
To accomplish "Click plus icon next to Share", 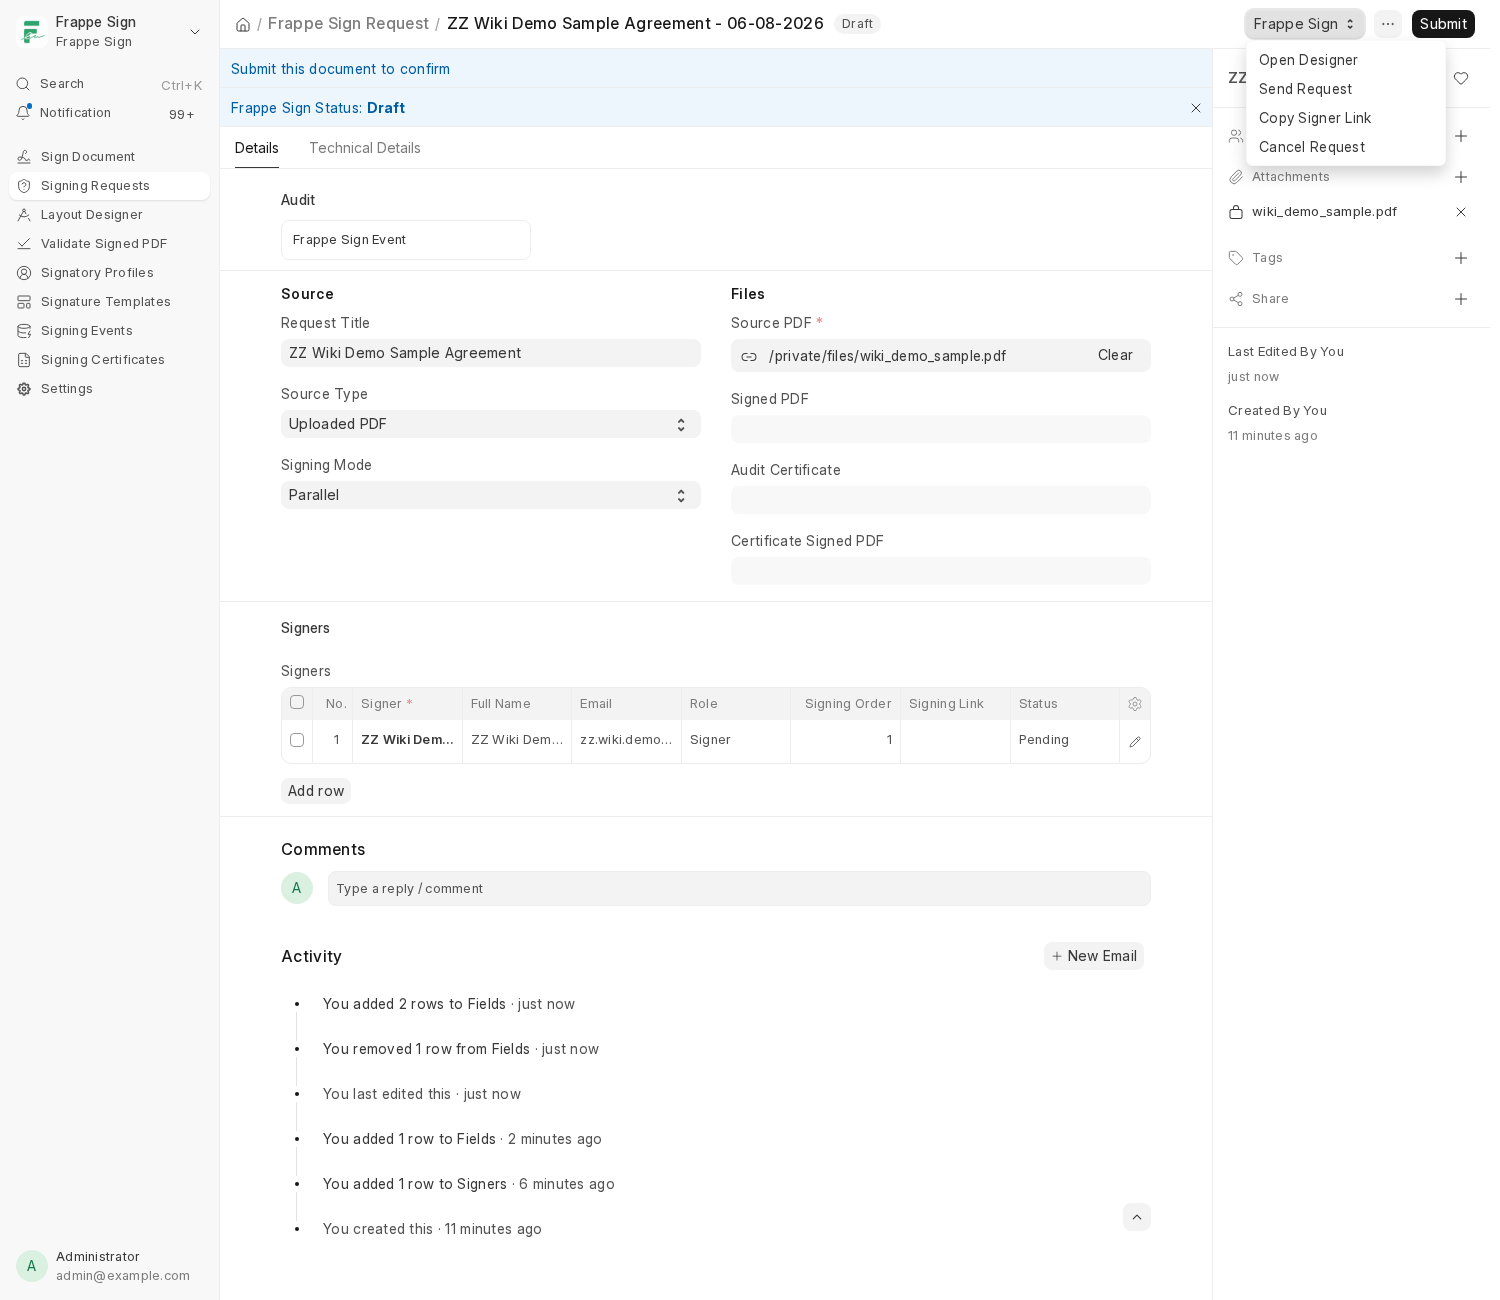I will [1461, 299].
